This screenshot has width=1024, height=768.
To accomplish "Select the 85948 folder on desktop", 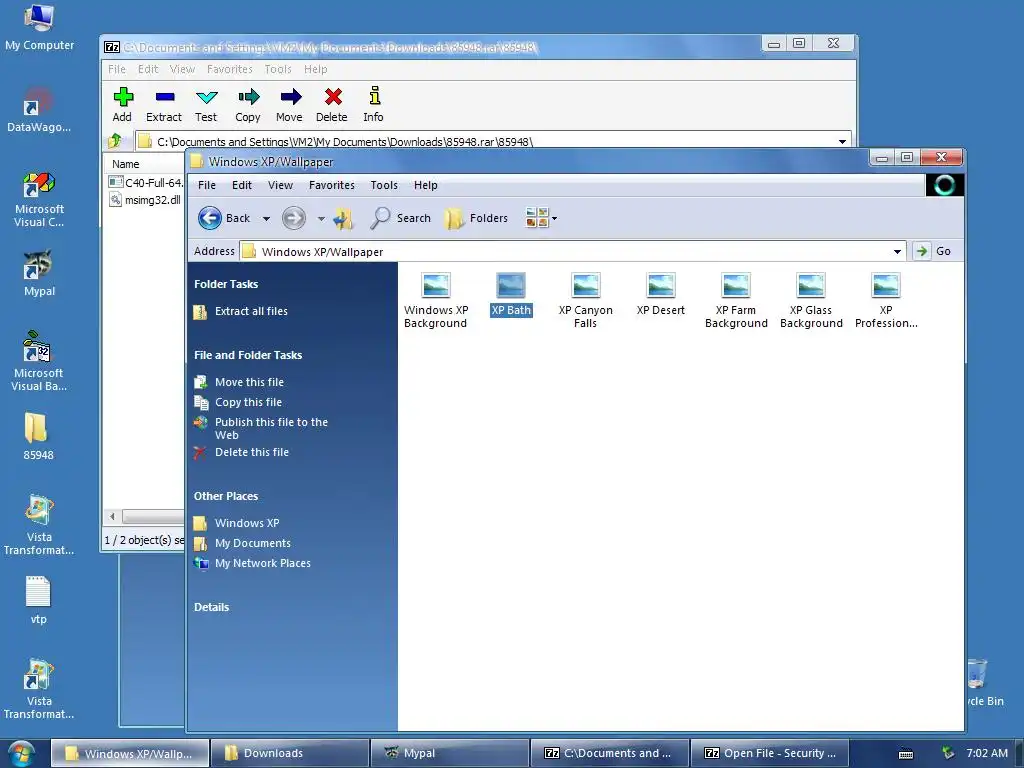I will (x=38, y=437).
